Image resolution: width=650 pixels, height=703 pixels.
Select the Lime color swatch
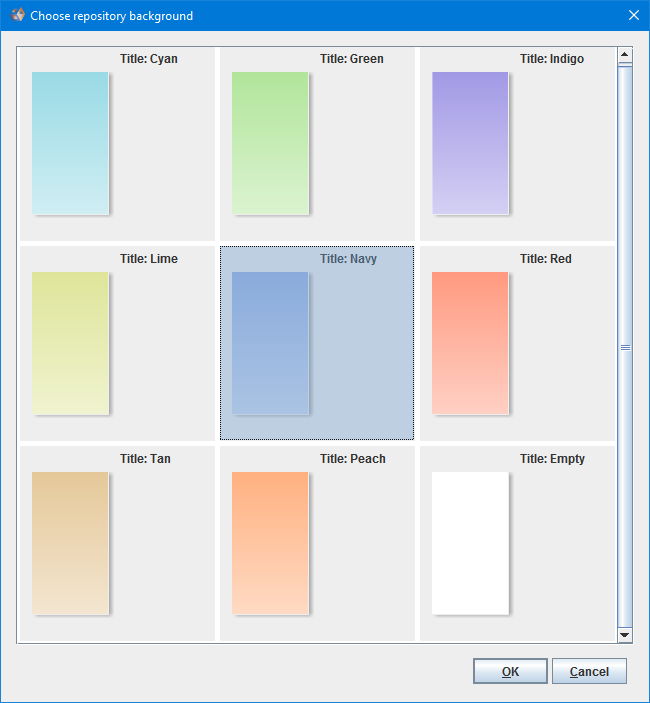(x=70, y=343)
